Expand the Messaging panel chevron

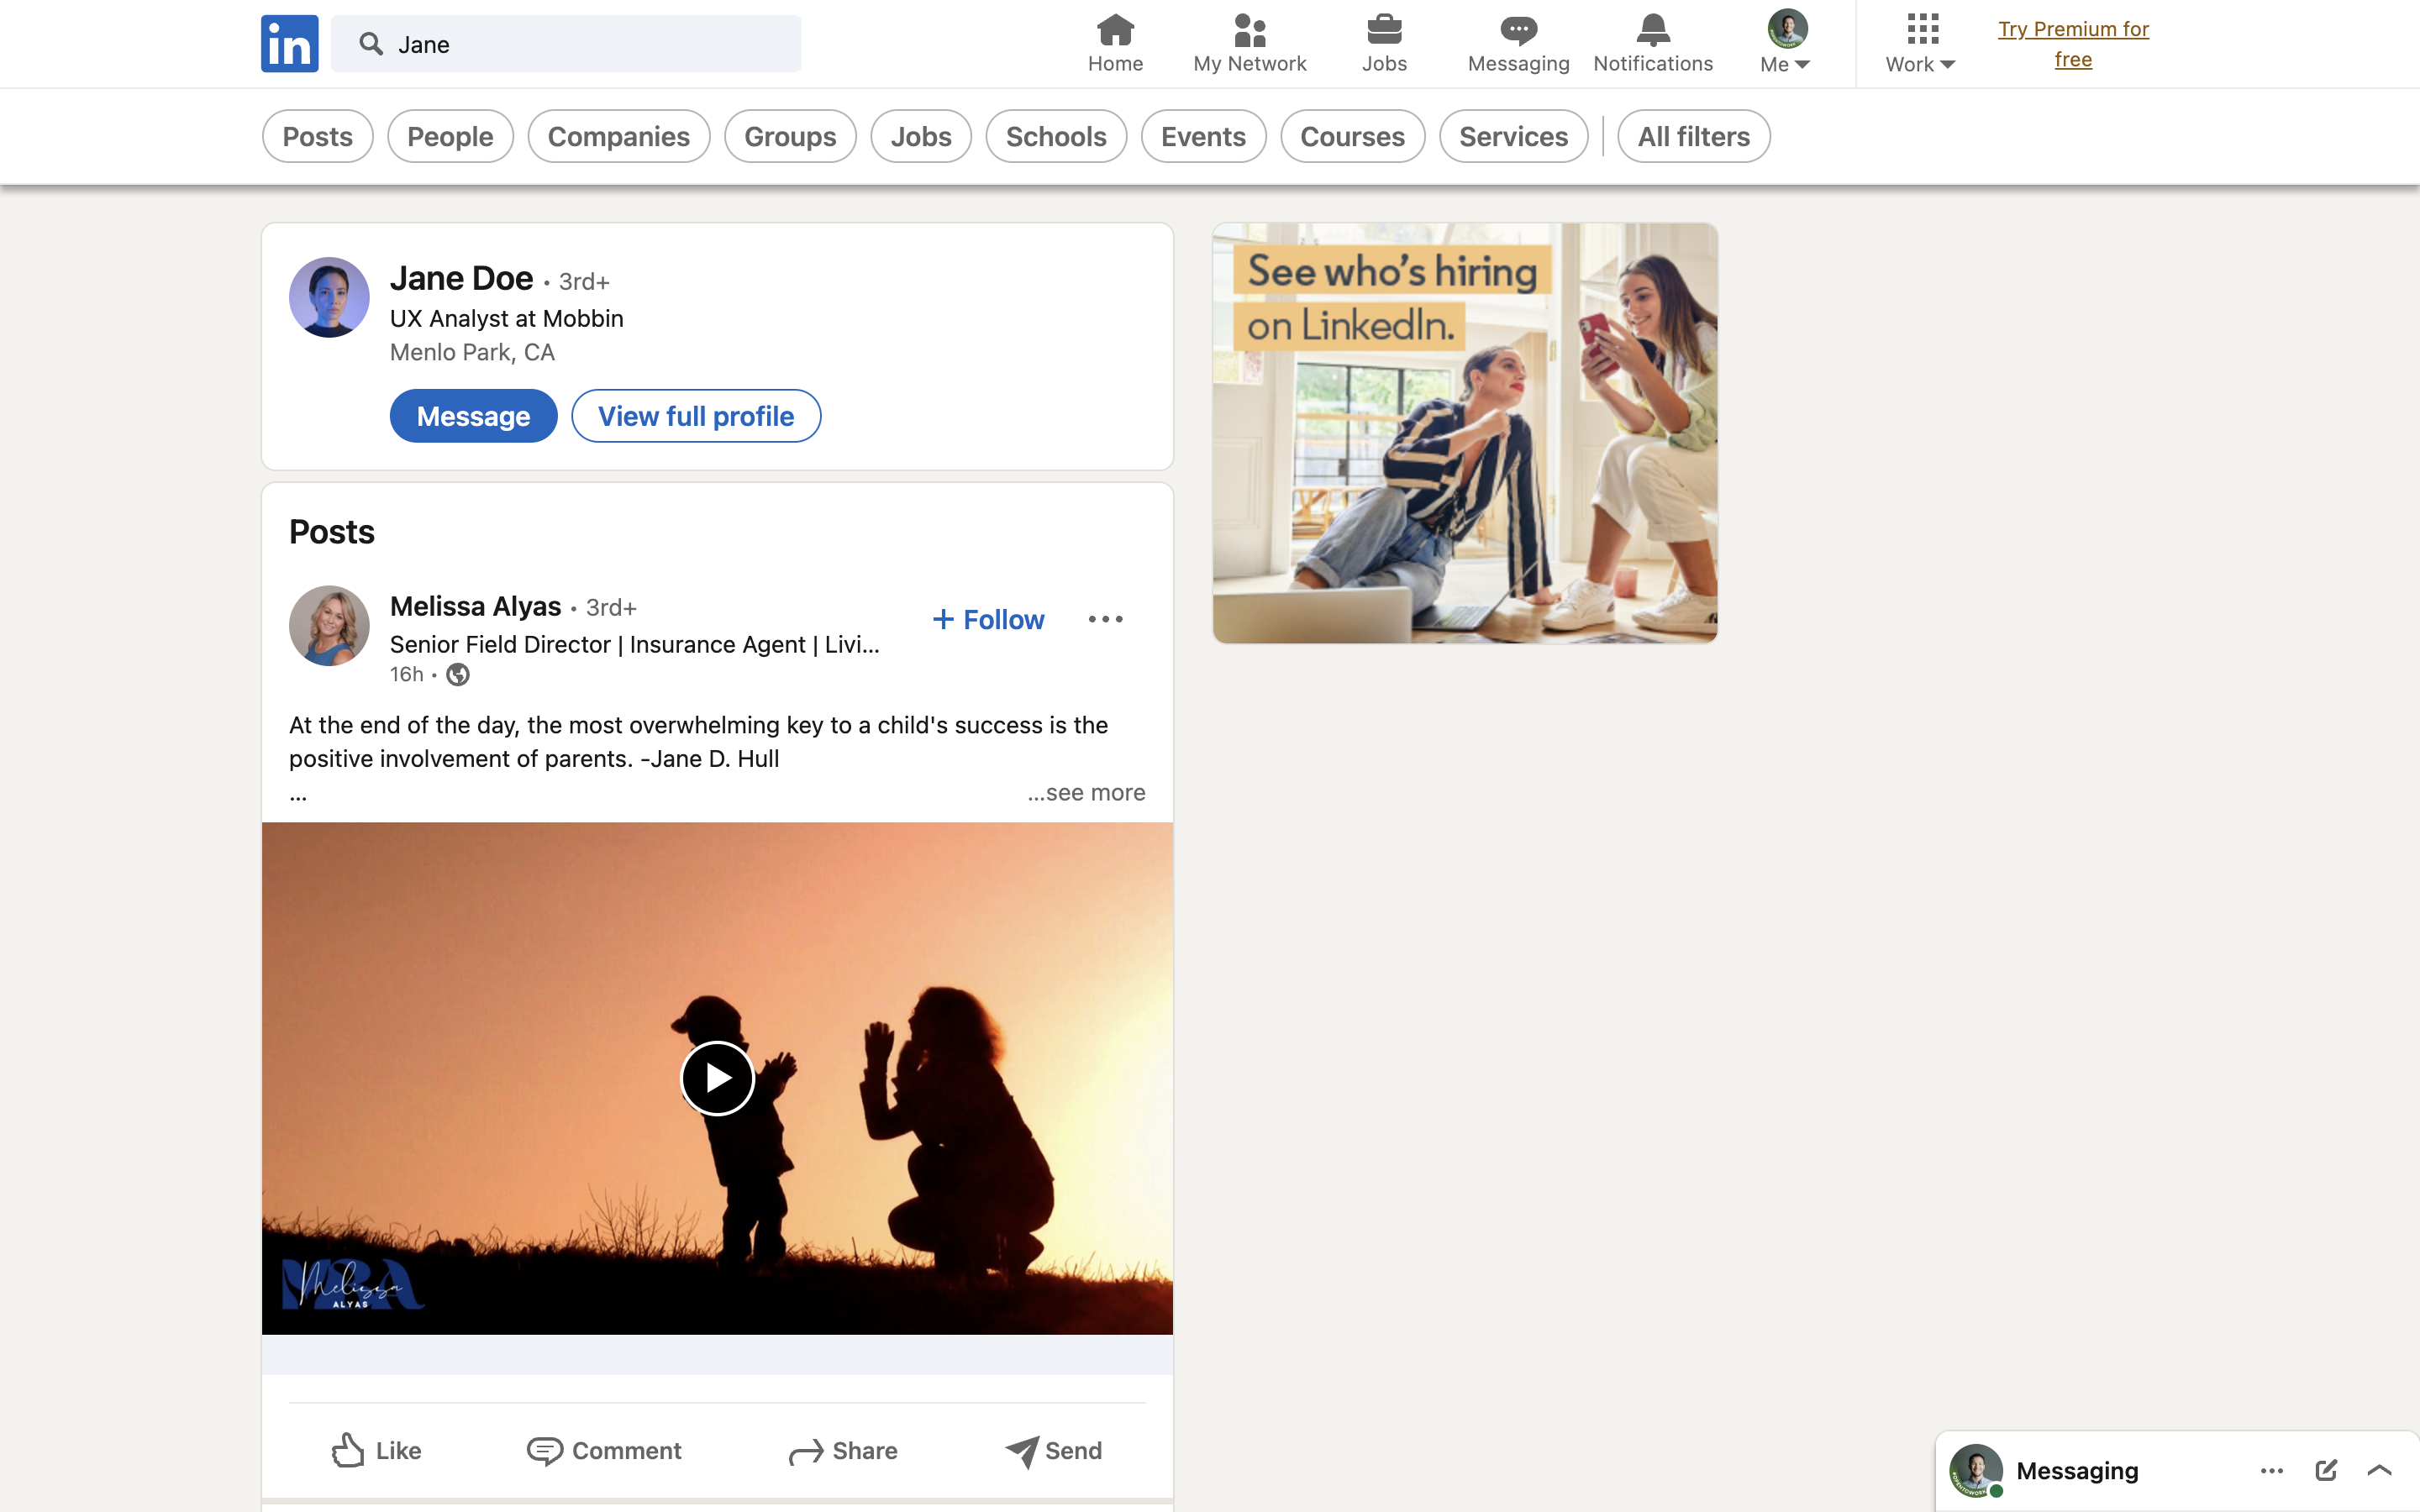[2380, 1470]
